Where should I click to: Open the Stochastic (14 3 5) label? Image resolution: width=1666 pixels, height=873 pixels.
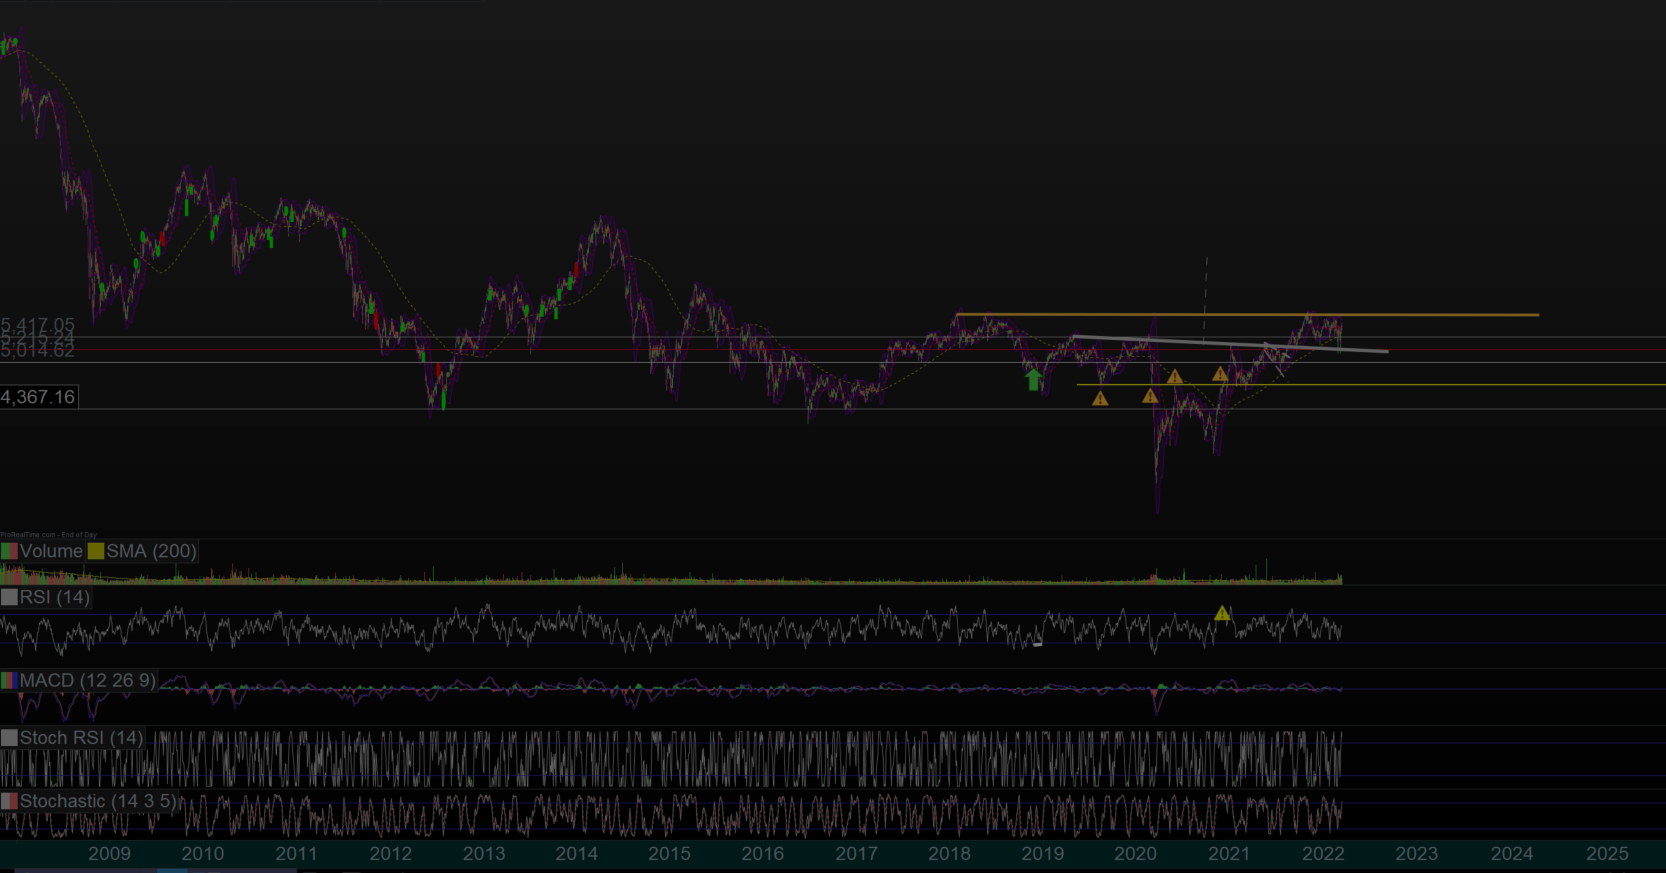[98, 801]
